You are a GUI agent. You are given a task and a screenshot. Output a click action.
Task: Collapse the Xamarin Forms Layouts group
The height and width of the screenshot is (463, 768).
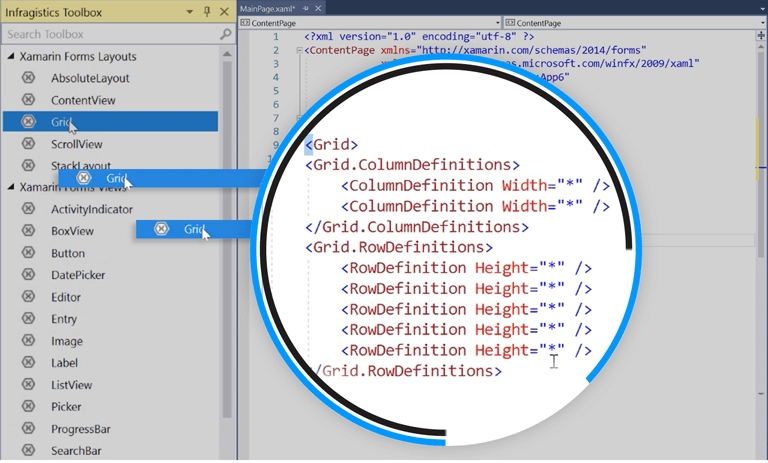[x=10, y=57]
